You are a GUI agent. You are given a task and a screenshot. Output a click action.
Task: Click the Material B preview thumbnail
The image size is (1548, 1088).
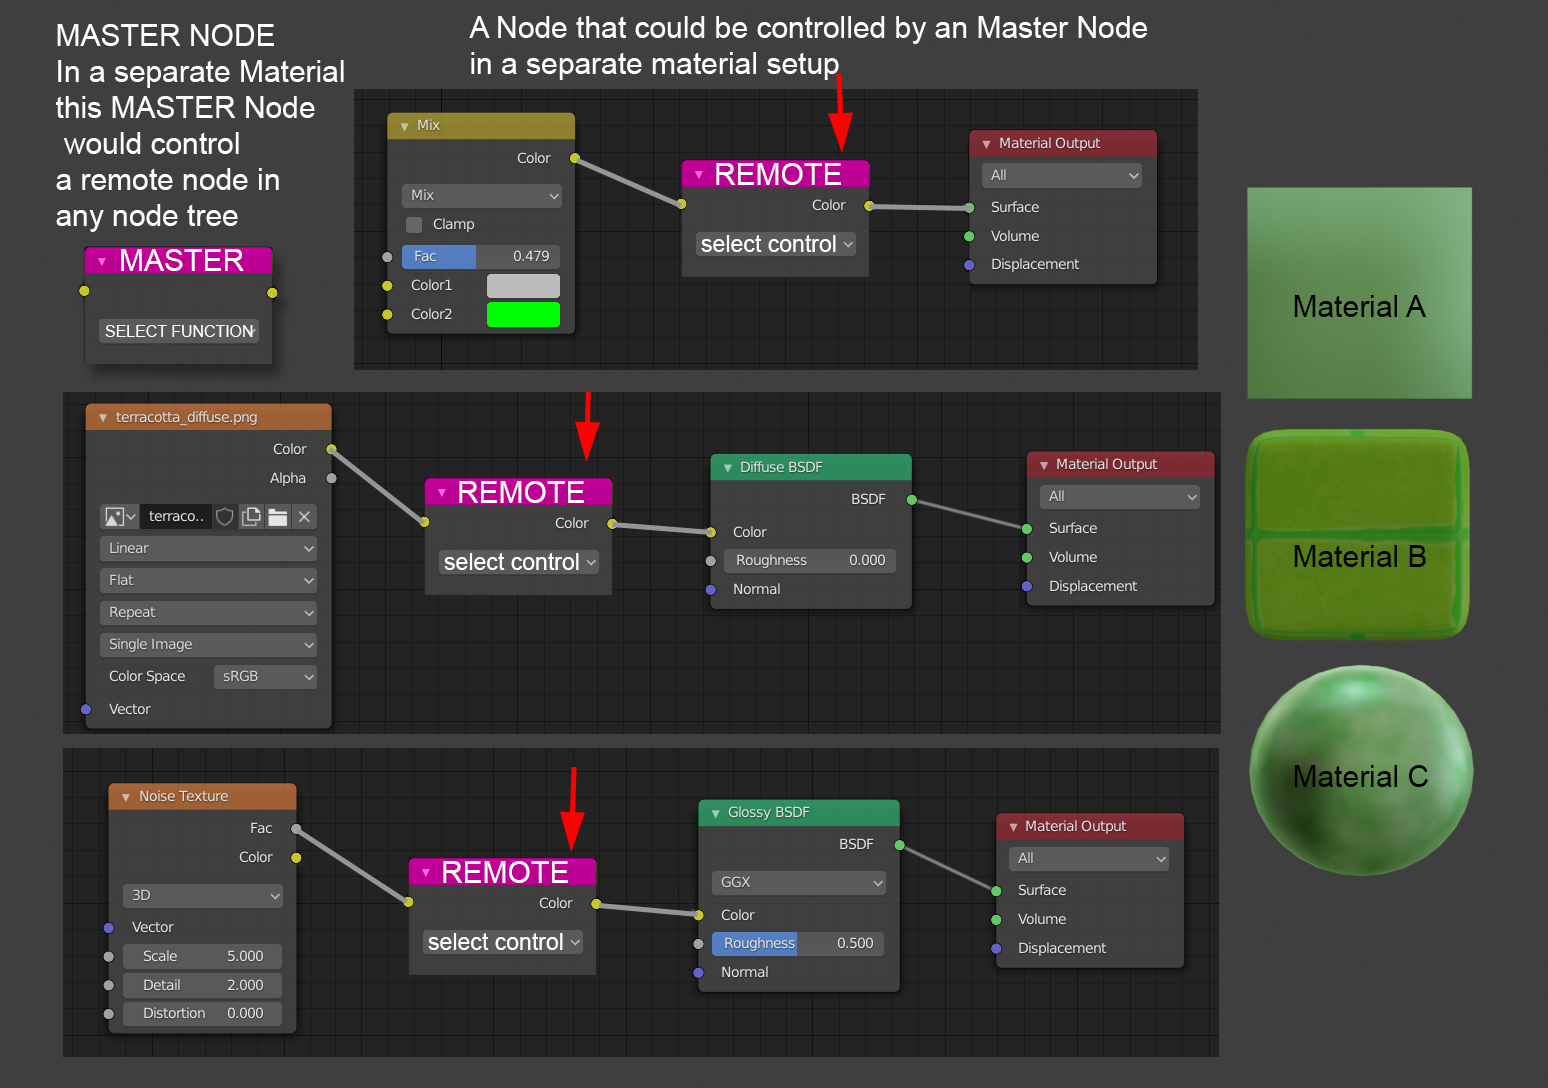pos(1358,534)
